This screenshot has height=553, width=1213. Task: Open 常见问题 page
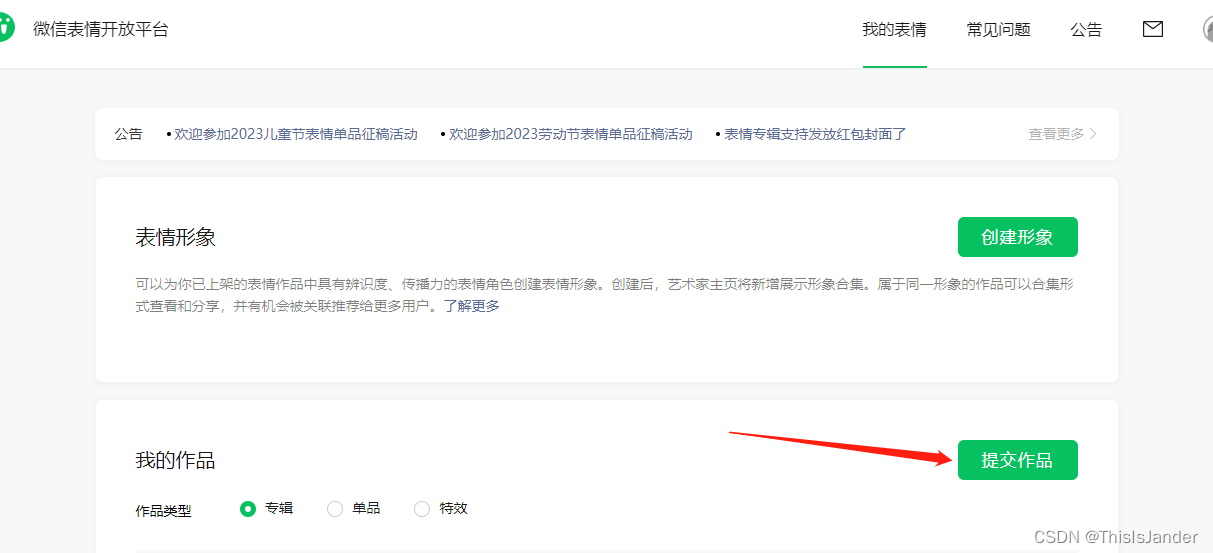[x=998, y=30]
